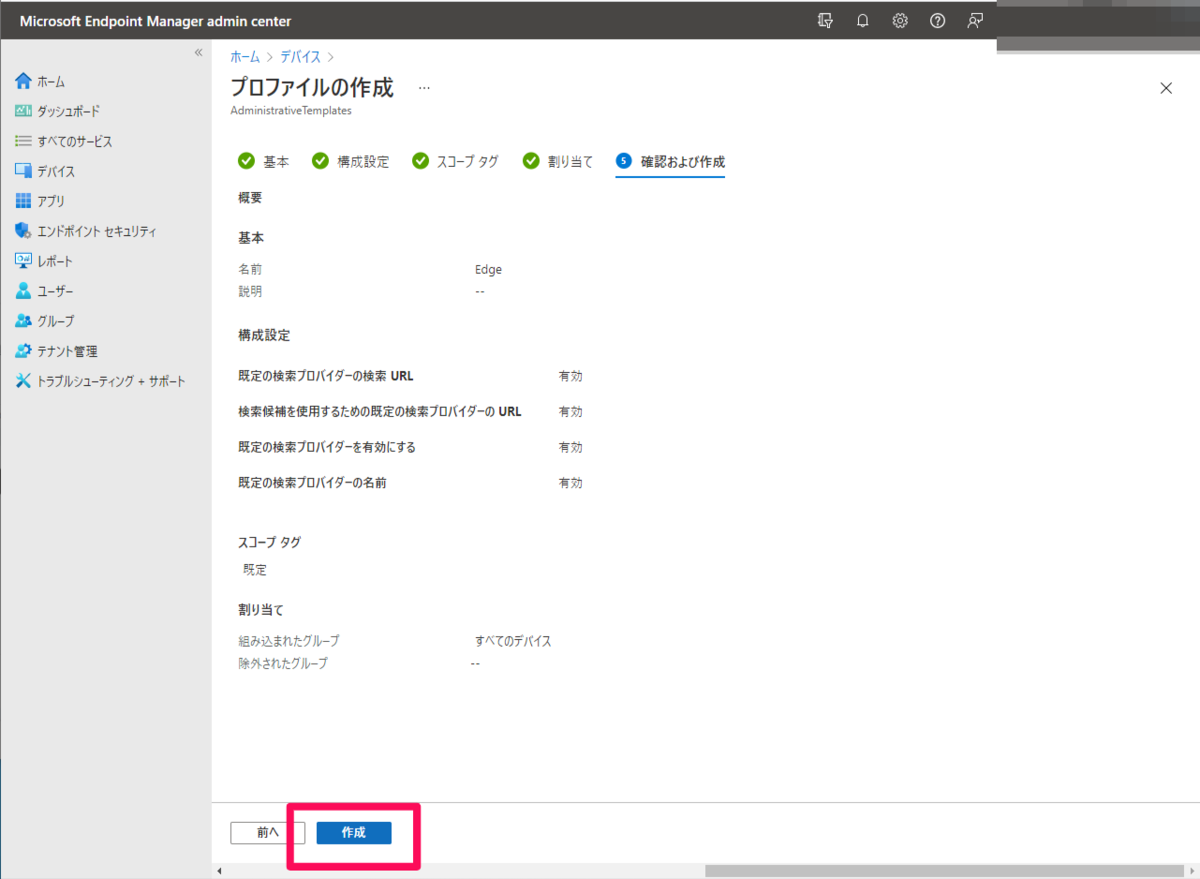1200x879 pixels.
Task: Open the スコープ タグ step
Action: (x=466, y=161)
